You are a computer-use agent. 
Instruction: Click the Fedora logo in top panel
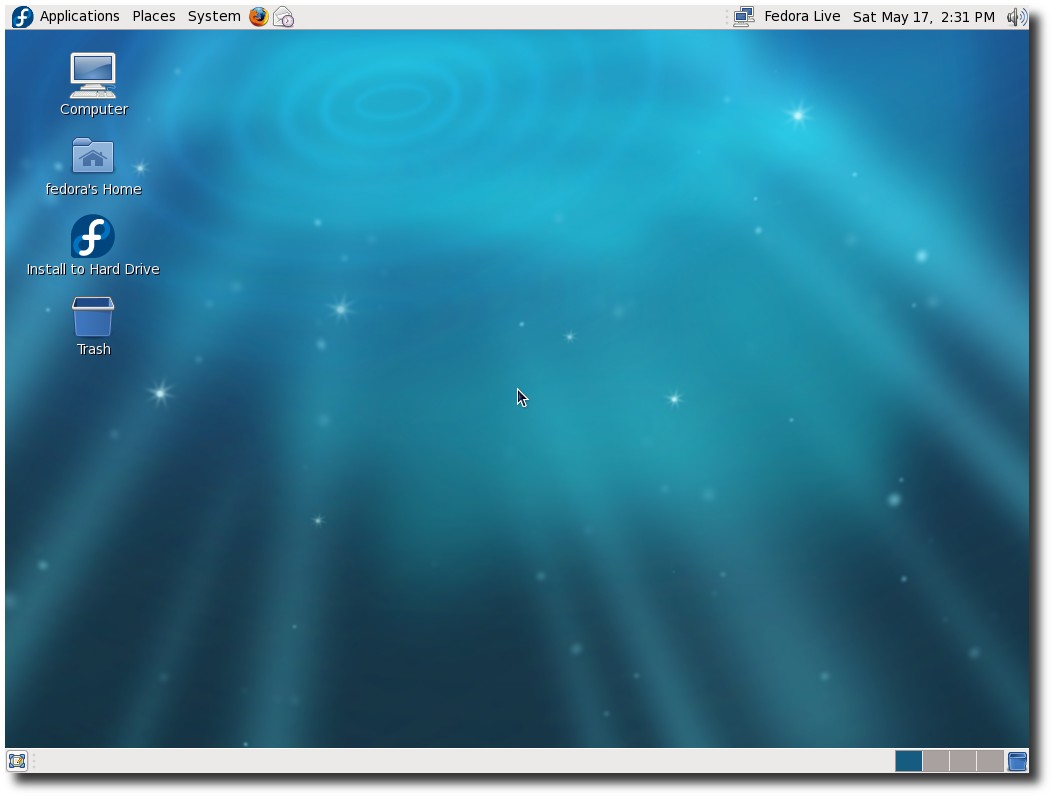coord(22,17)
